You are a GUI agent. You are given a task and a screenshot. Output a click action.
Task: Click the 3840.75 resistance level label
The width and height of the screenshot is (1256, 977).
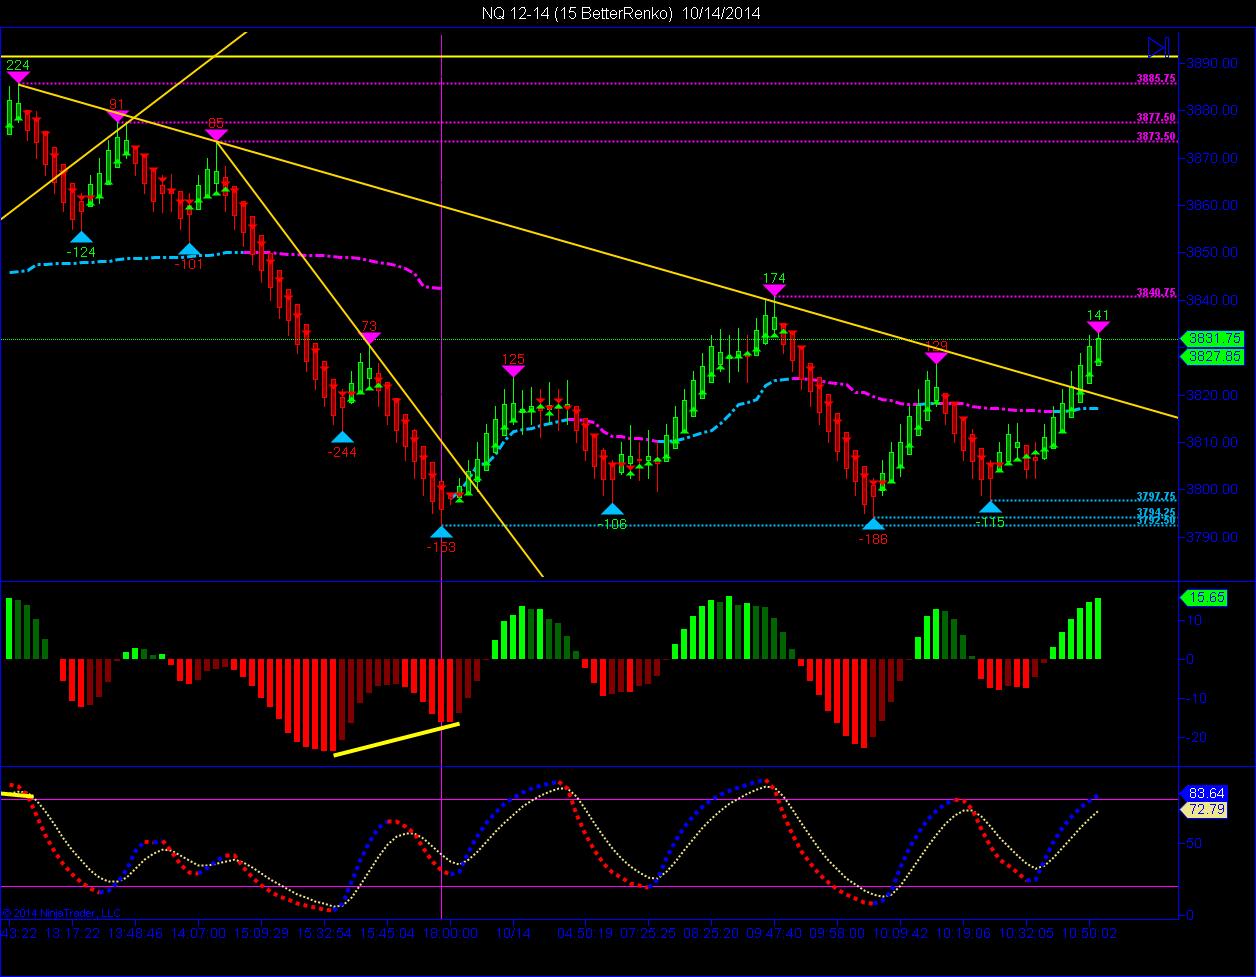(x=1156, y=292)
